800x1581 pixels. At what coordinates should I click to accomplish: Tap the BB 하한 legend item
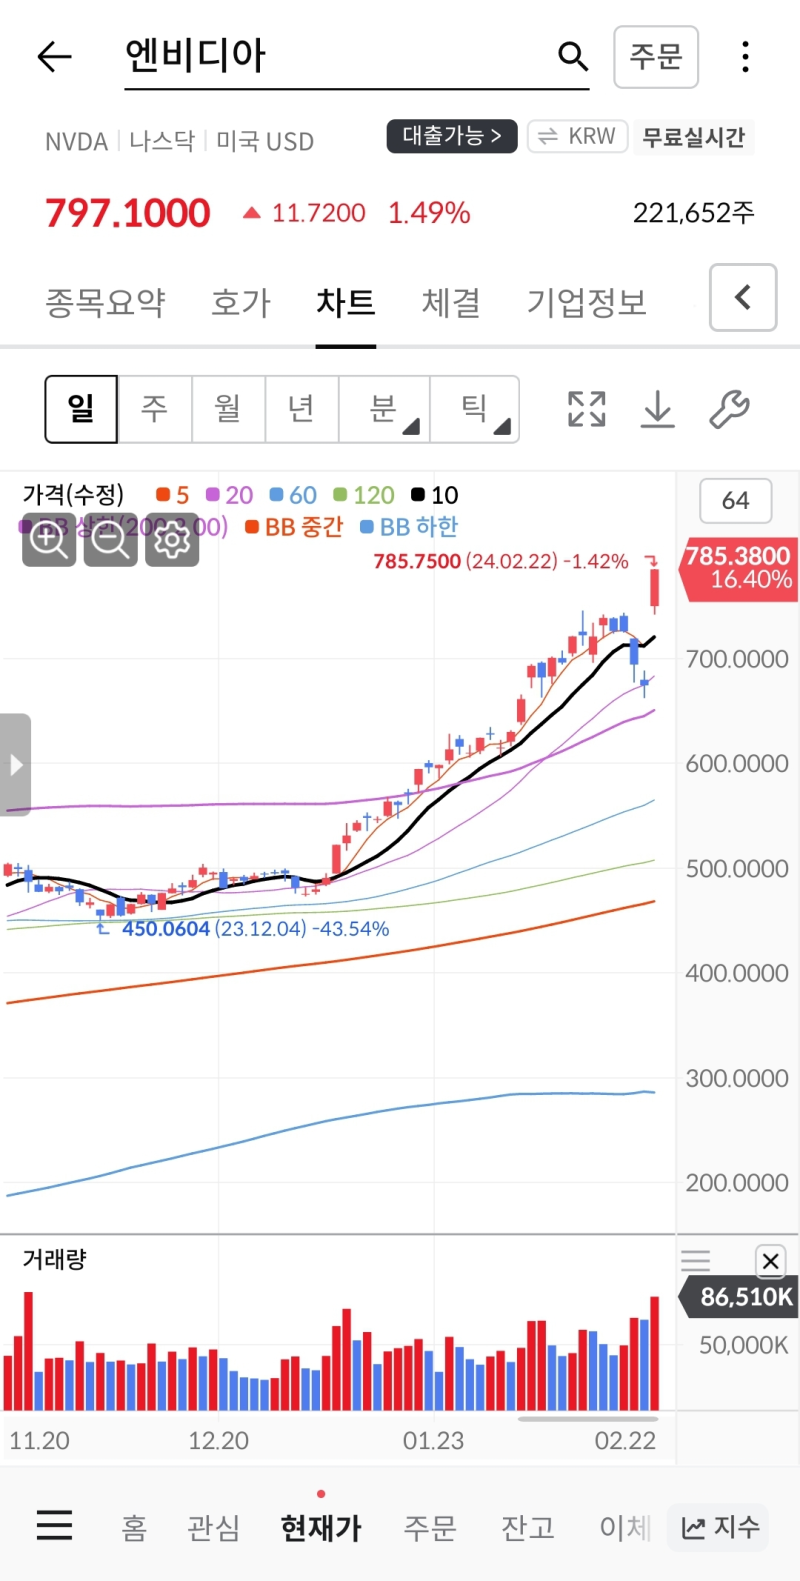click(x=409, y=527)
